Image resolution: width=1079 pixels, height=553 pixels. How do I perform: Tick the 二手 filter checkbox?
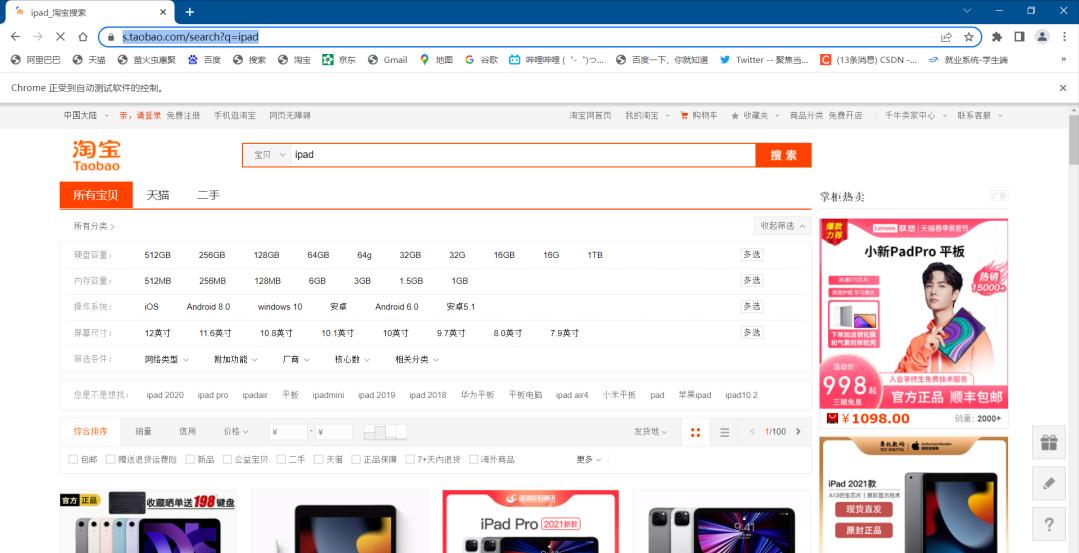pos(281,459)
